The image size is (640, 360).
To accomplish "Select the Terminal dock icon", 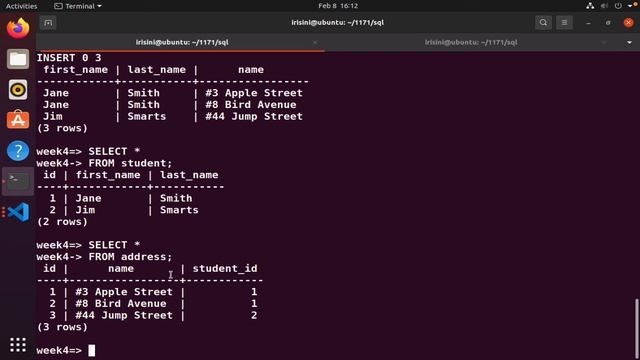I will 18,181.
